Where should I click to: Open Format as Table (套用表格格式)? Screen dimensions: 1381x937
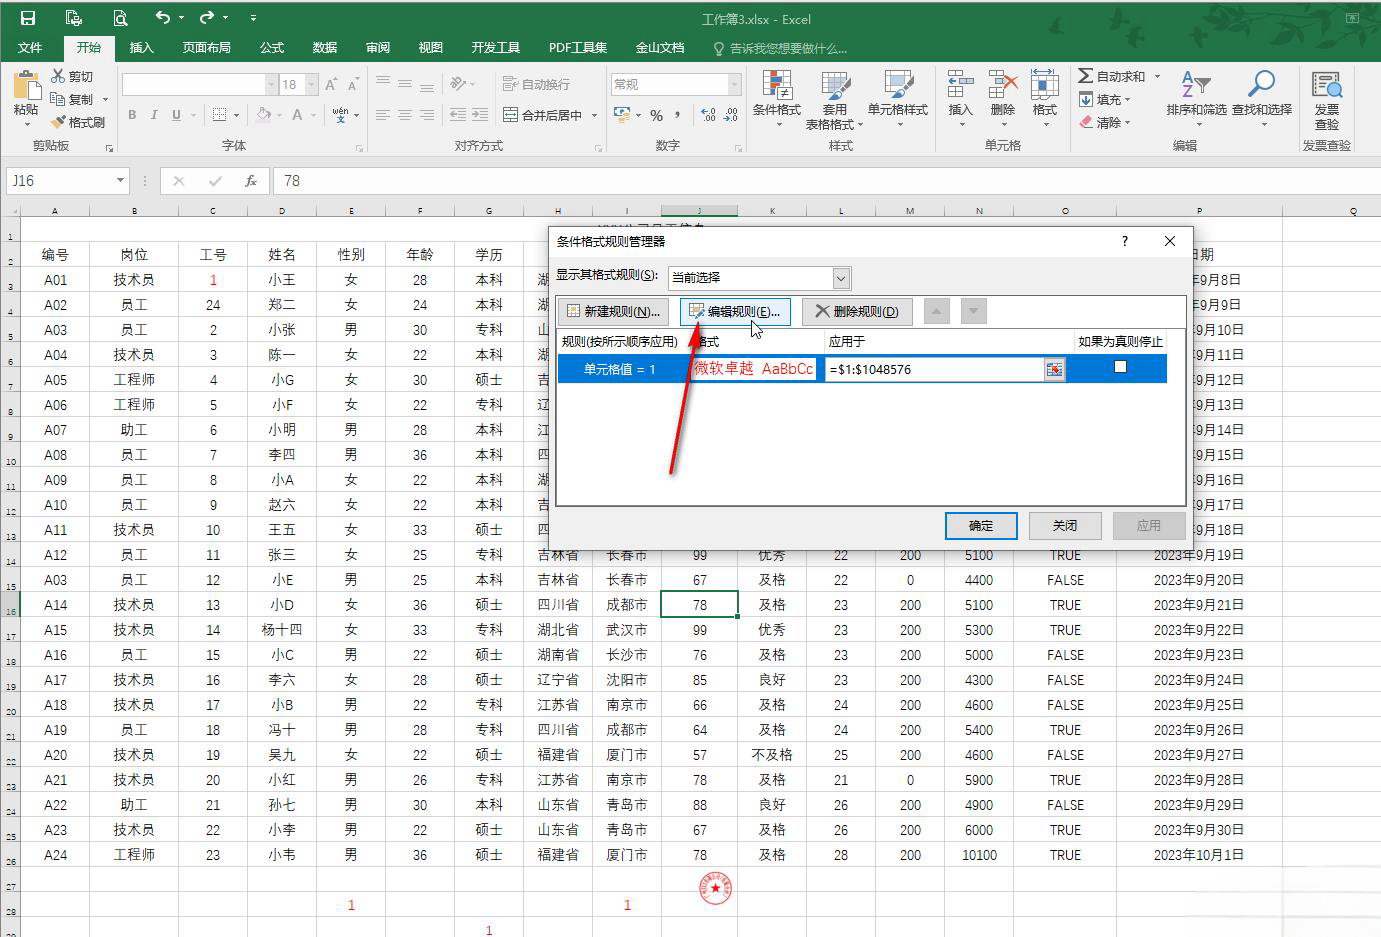(834, 100)
